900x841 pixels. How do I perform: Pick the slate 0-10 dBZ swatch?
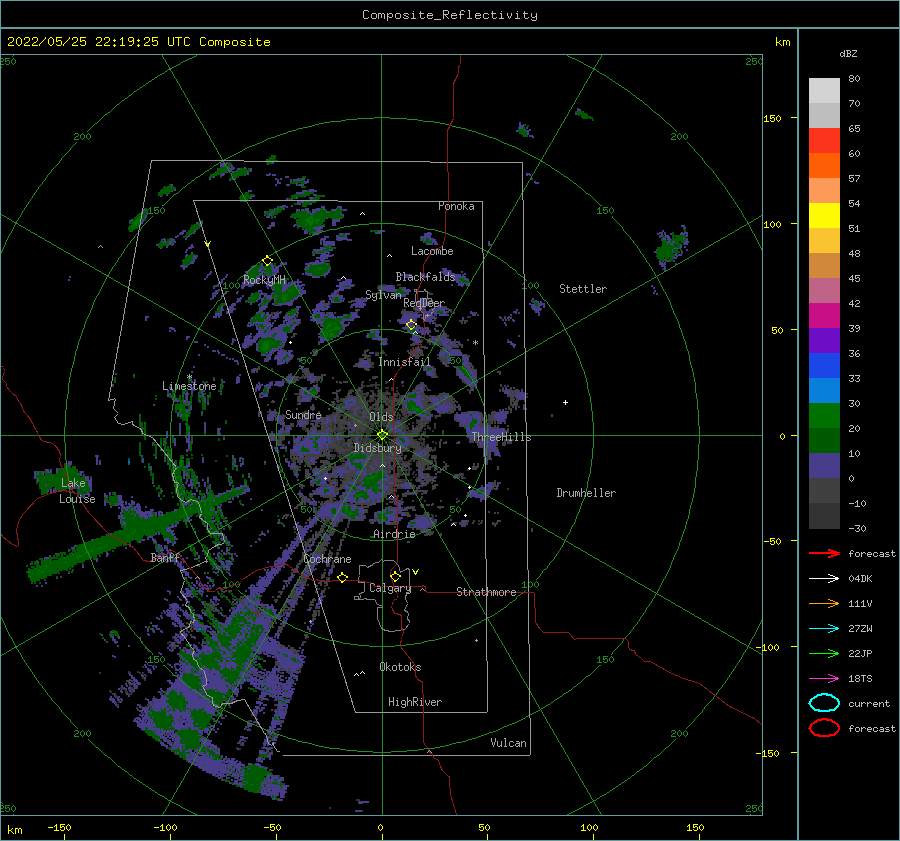(824, 466)
